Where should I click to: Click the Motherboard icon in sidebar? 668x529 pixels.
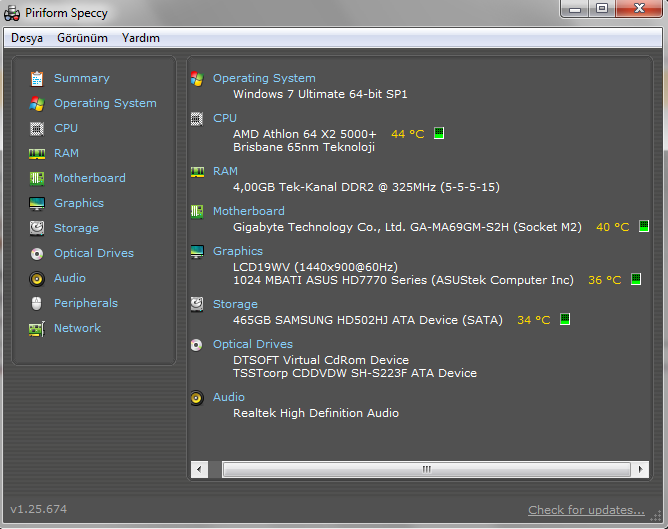[37, 178]
